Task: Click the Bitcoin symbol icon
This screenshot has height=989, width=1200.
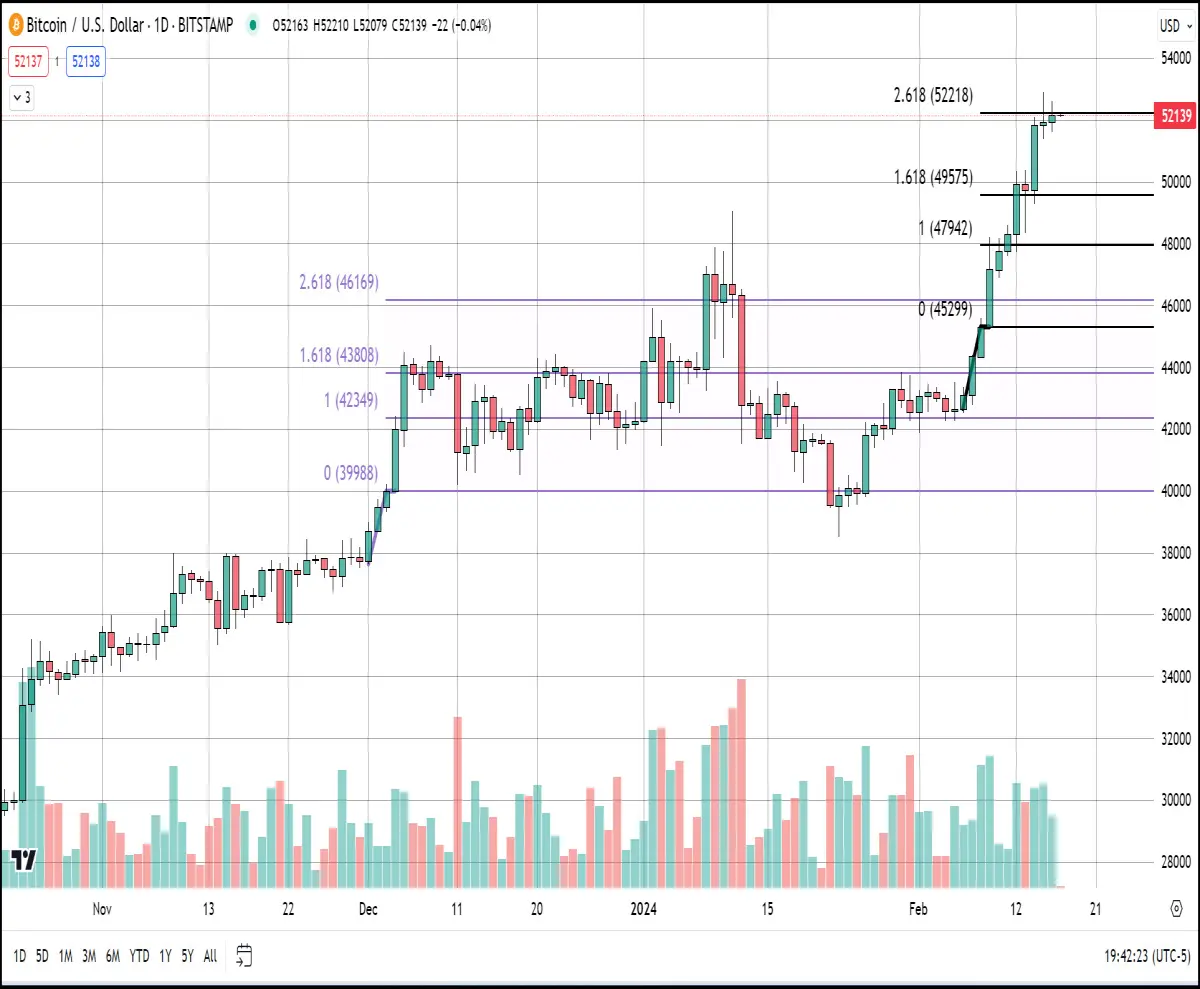Action: click(14, 25)
